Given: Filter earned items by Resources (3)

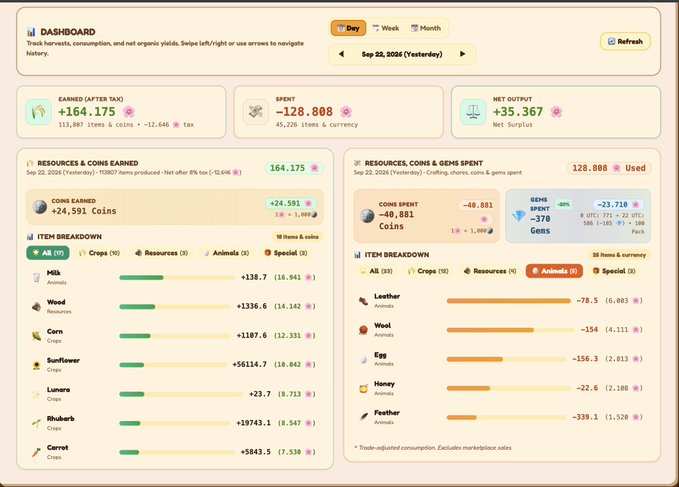Looking at the screenshot, I should point(161,253).
